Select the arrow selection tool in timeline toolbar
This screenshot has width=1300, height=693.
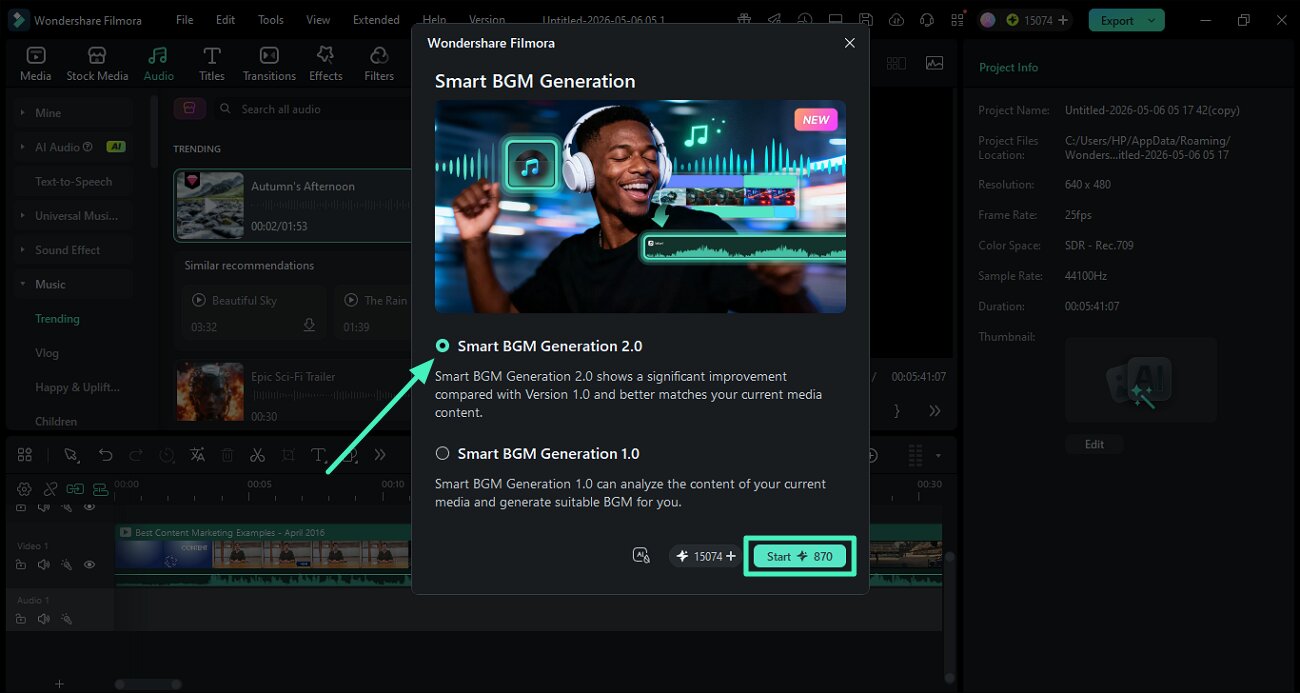click(71, 455)
